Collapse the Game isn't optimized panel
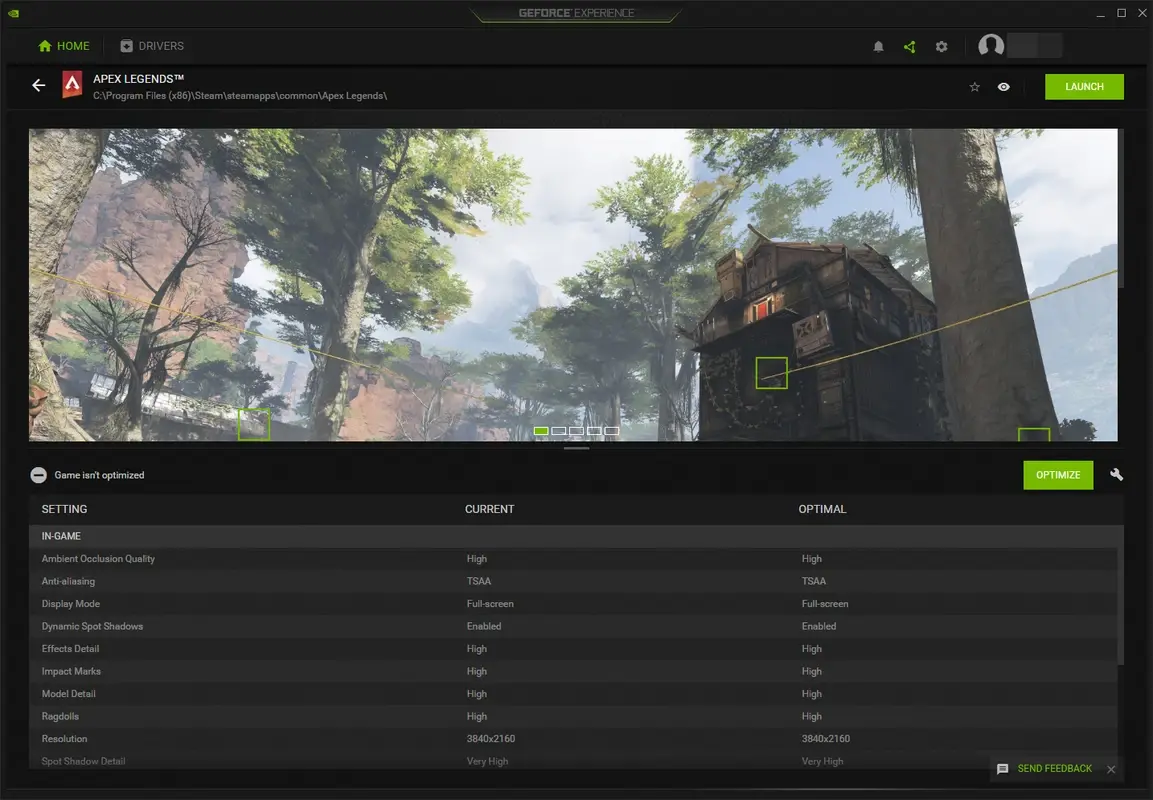The height and width of the screenshot is (800, 1153). click(38, 475)
